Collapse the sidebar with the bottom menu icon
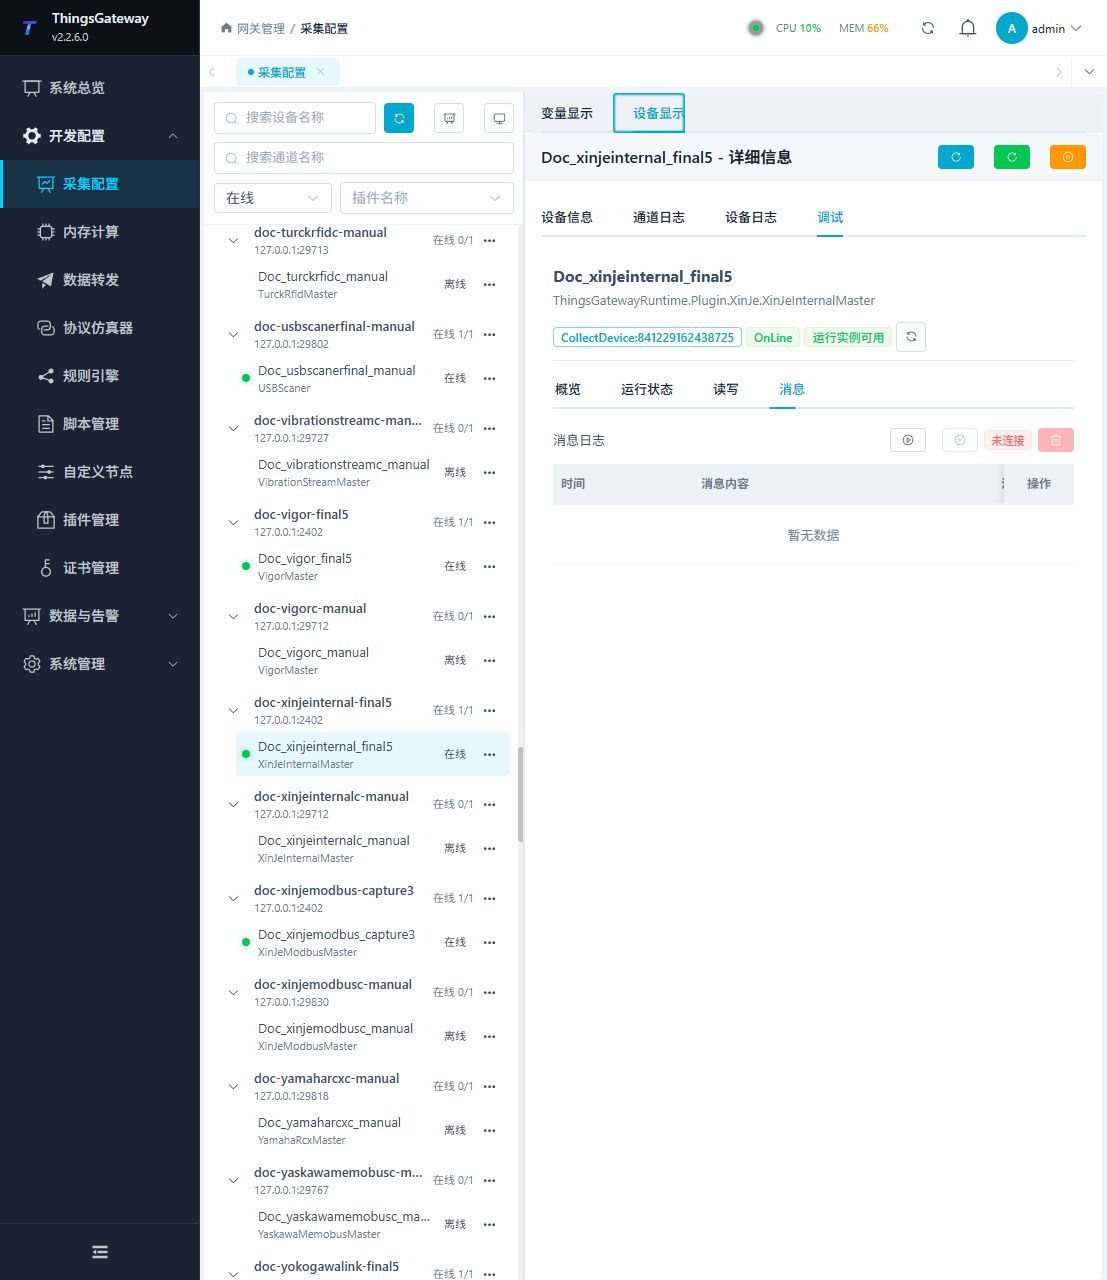 100,1252
